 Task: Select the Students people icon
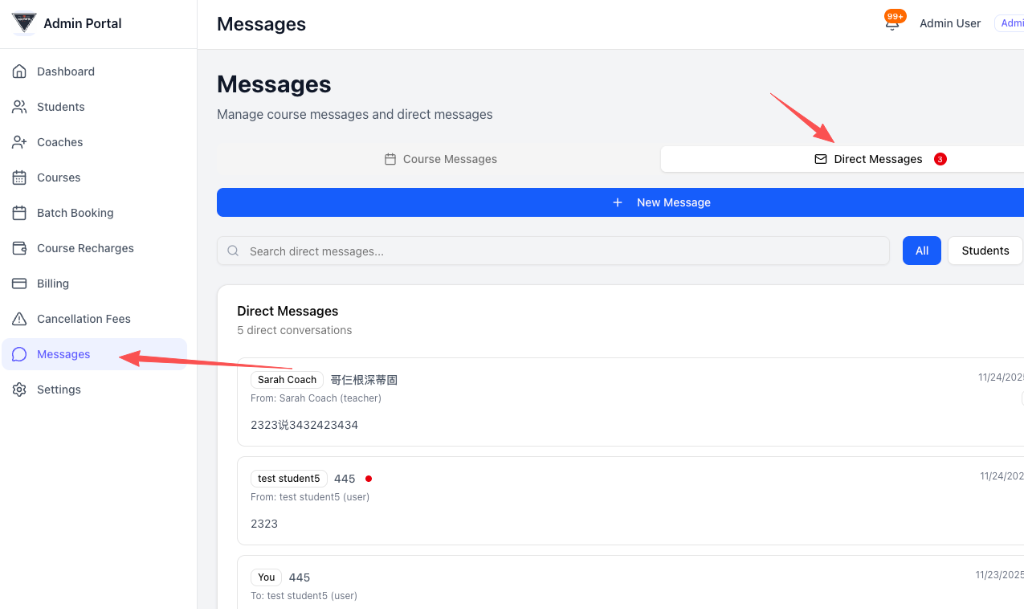pos(21,106)
